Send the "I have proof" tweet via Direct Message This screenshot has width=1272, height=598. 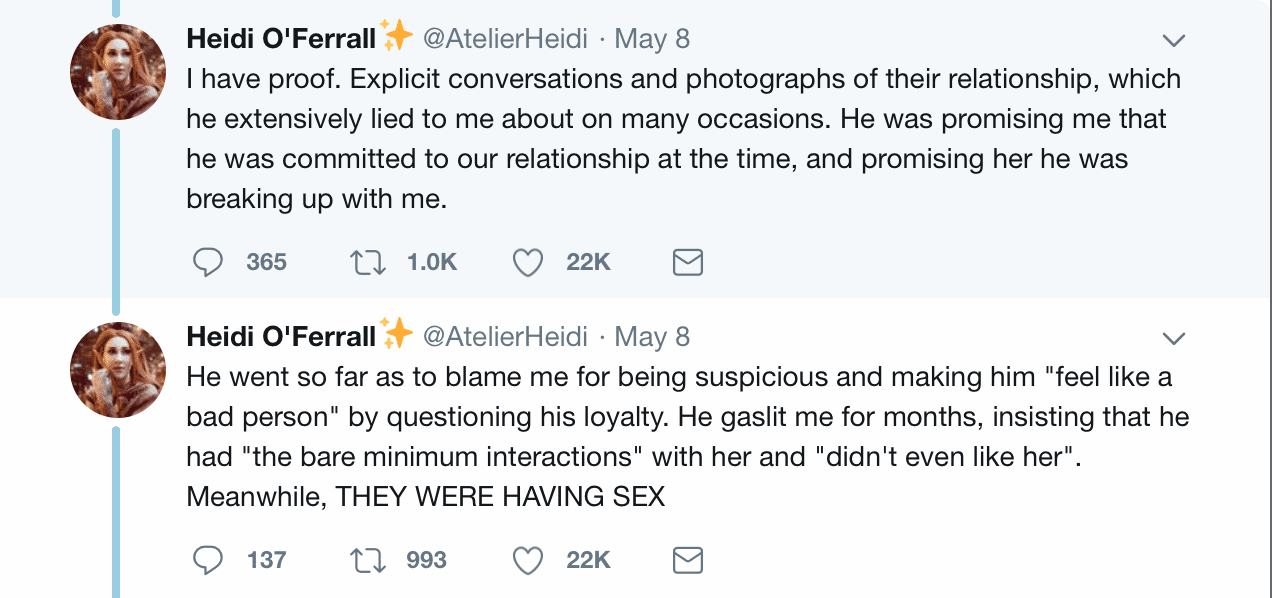(x=687, y=262)
